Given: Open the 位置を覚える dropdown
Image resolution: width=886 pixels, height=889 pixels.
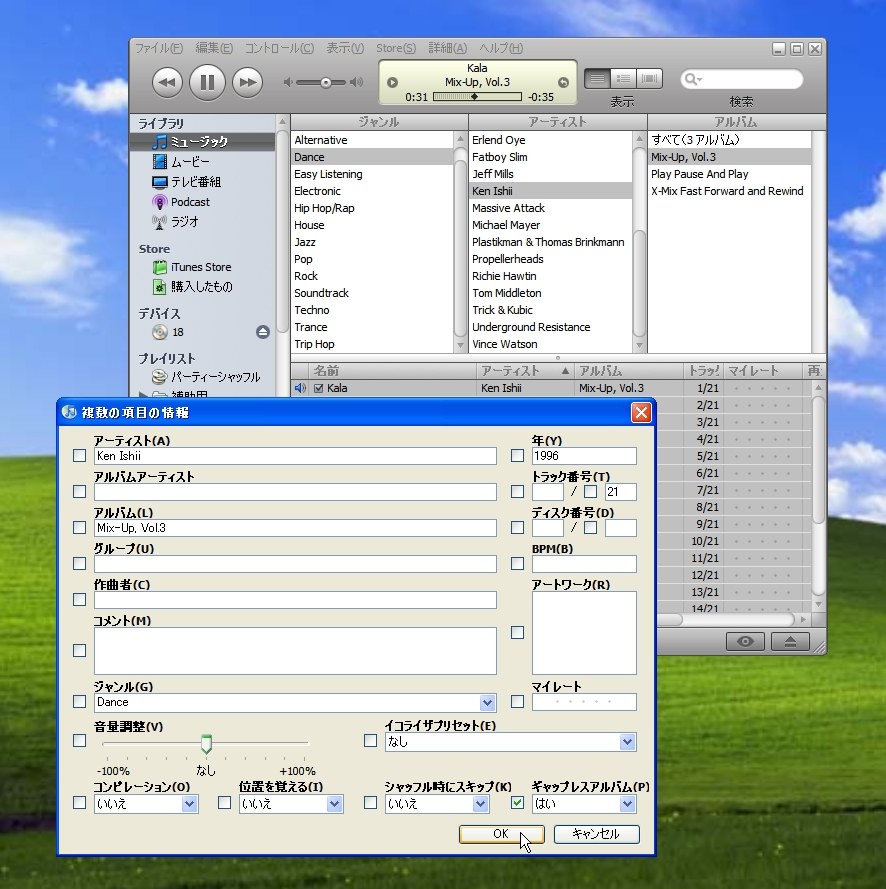Looking at the screenshot, I should pyautogui.click(x=334, y=804).
